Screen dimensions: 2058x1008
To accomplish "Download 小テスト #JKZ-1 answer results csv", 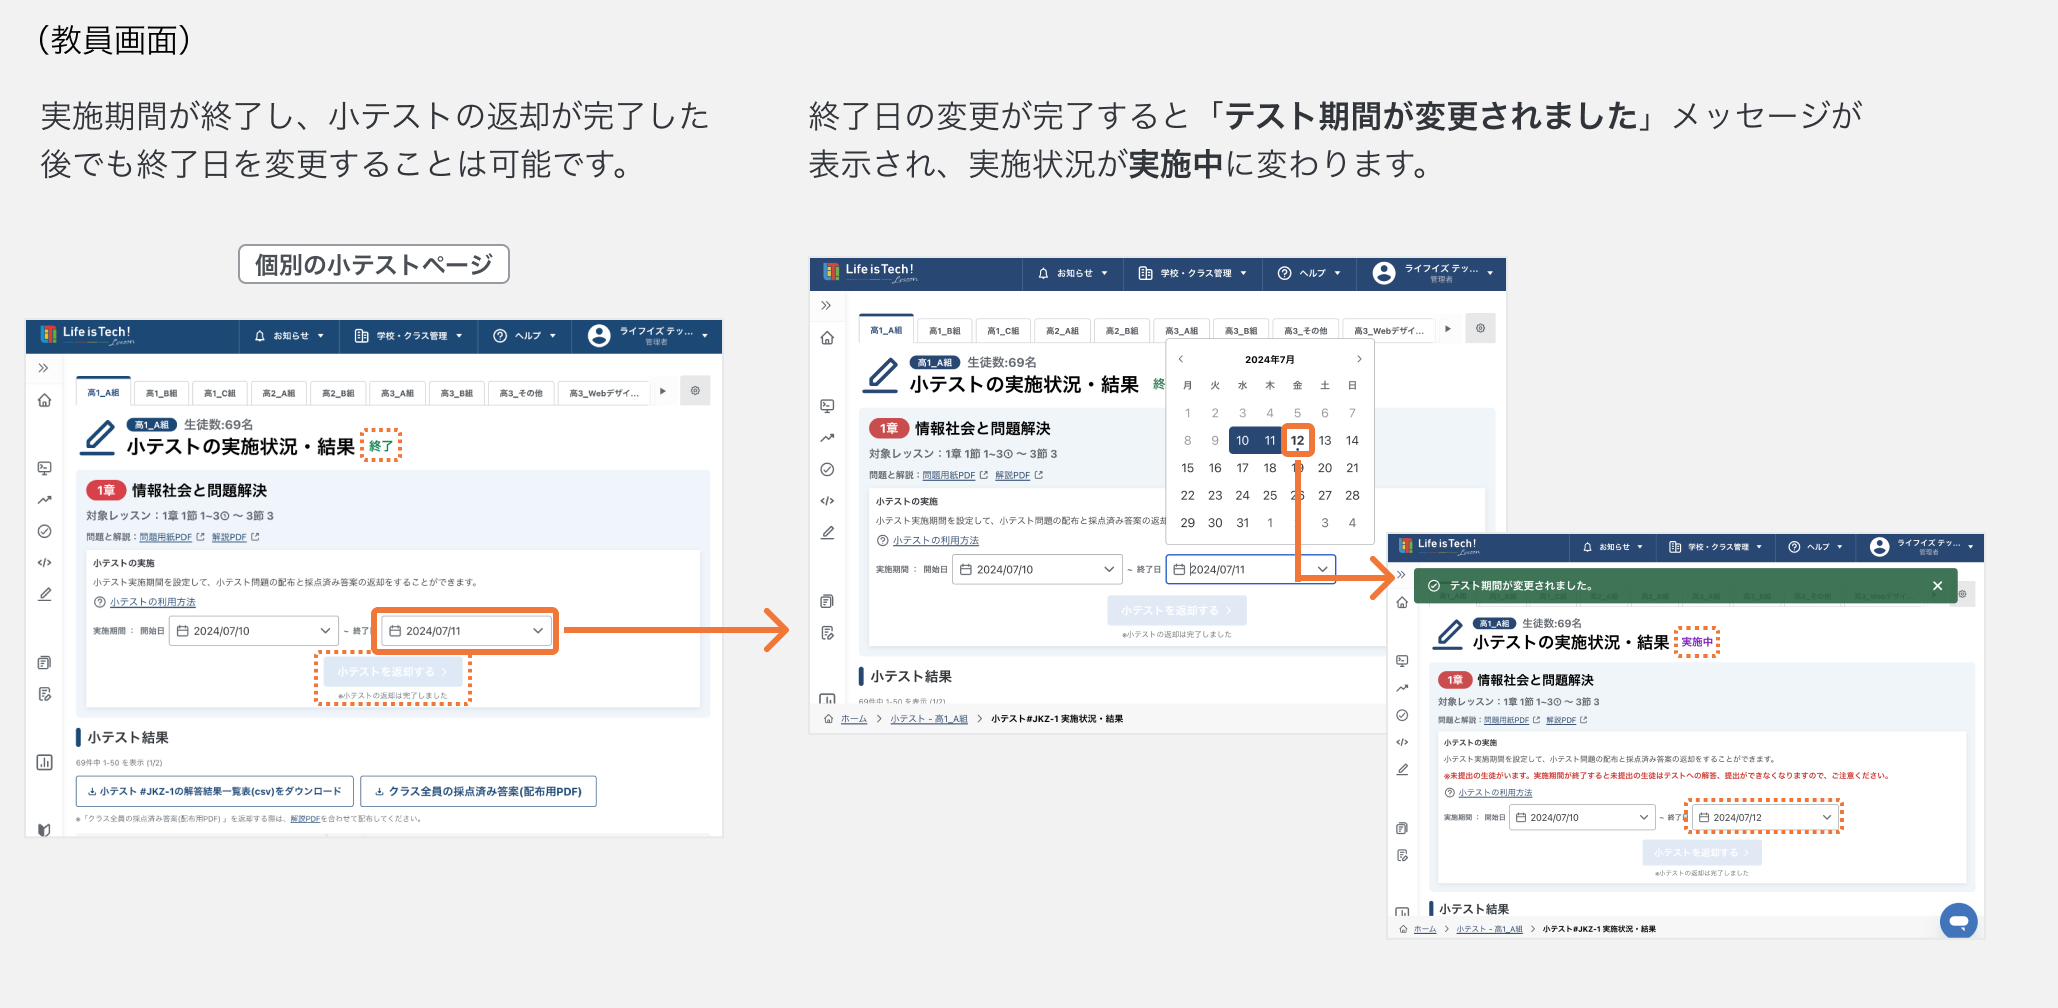I will coord(215,791).
